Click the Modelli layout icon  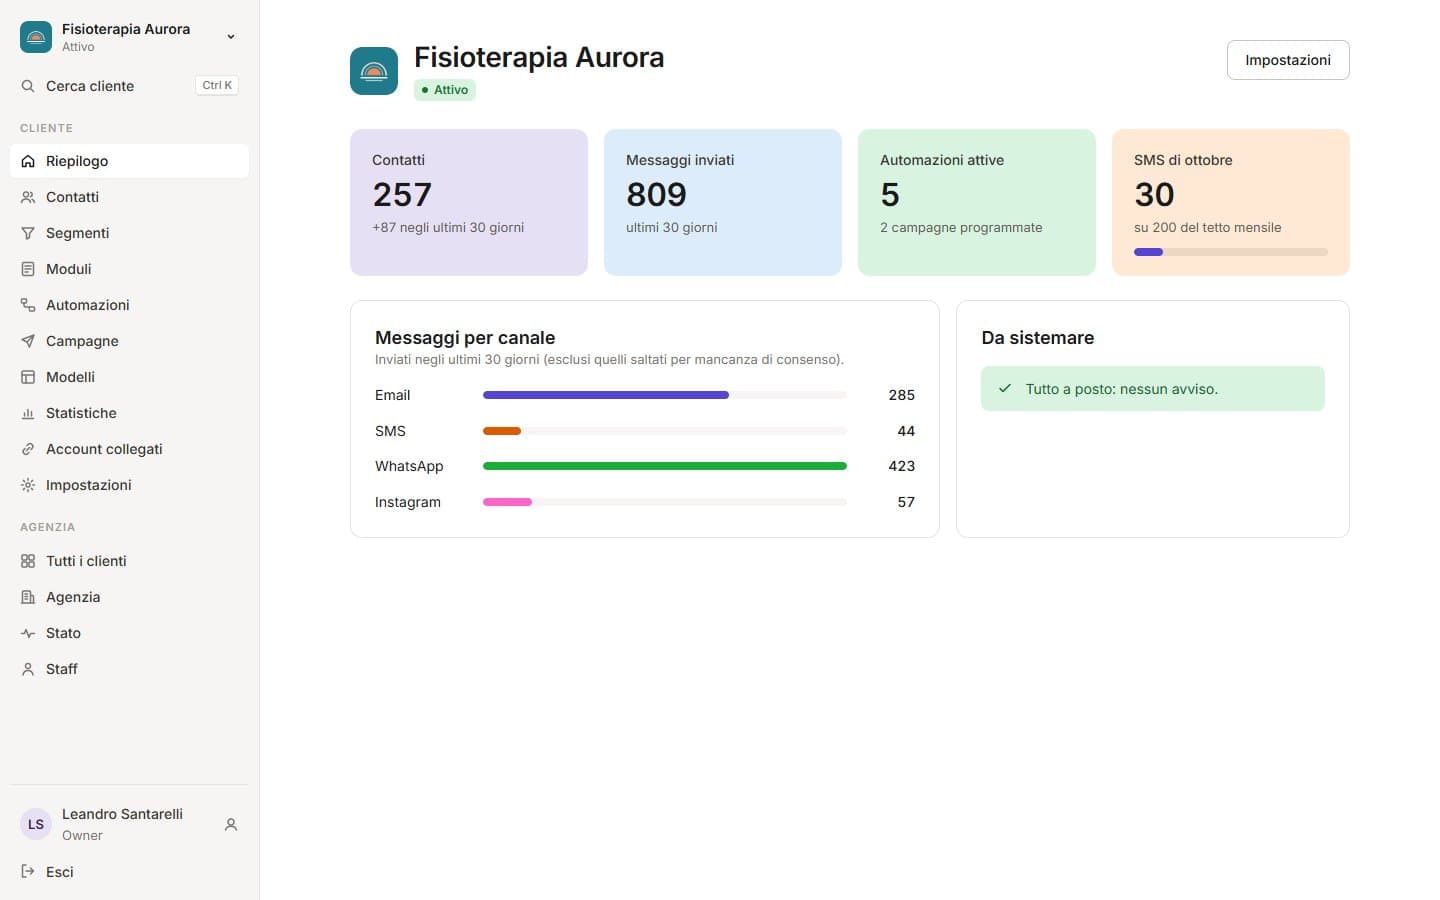(28, 377)
